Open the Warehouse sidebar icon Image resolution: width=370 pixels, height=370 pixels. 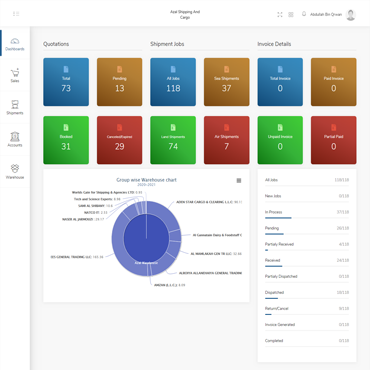tap(15, 168)
